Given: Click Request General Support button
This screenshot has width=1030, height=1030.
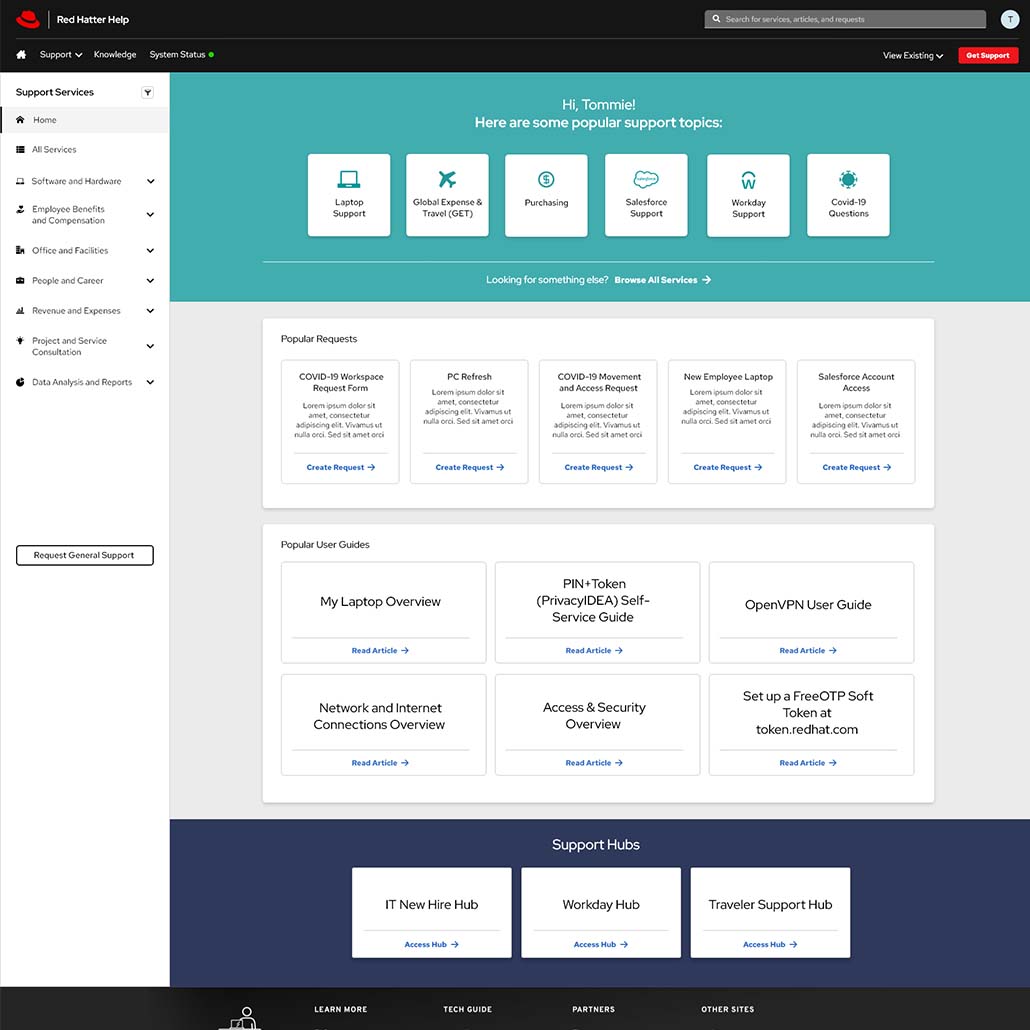Looking at the screenshot, I should point(85,555).
